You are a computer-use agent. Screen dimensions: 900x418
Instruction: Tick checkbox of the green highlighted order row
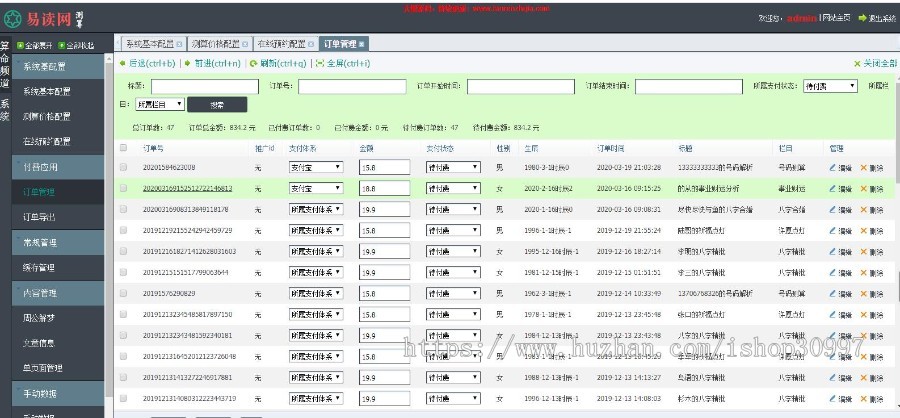click(123, 188)
